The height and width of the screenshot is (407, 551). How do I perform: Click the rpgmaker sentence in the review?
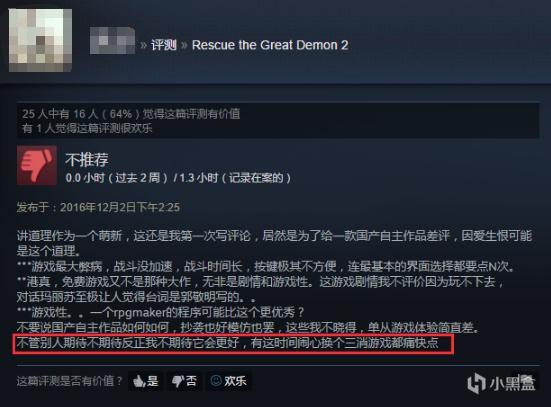[x=161, y=312]
